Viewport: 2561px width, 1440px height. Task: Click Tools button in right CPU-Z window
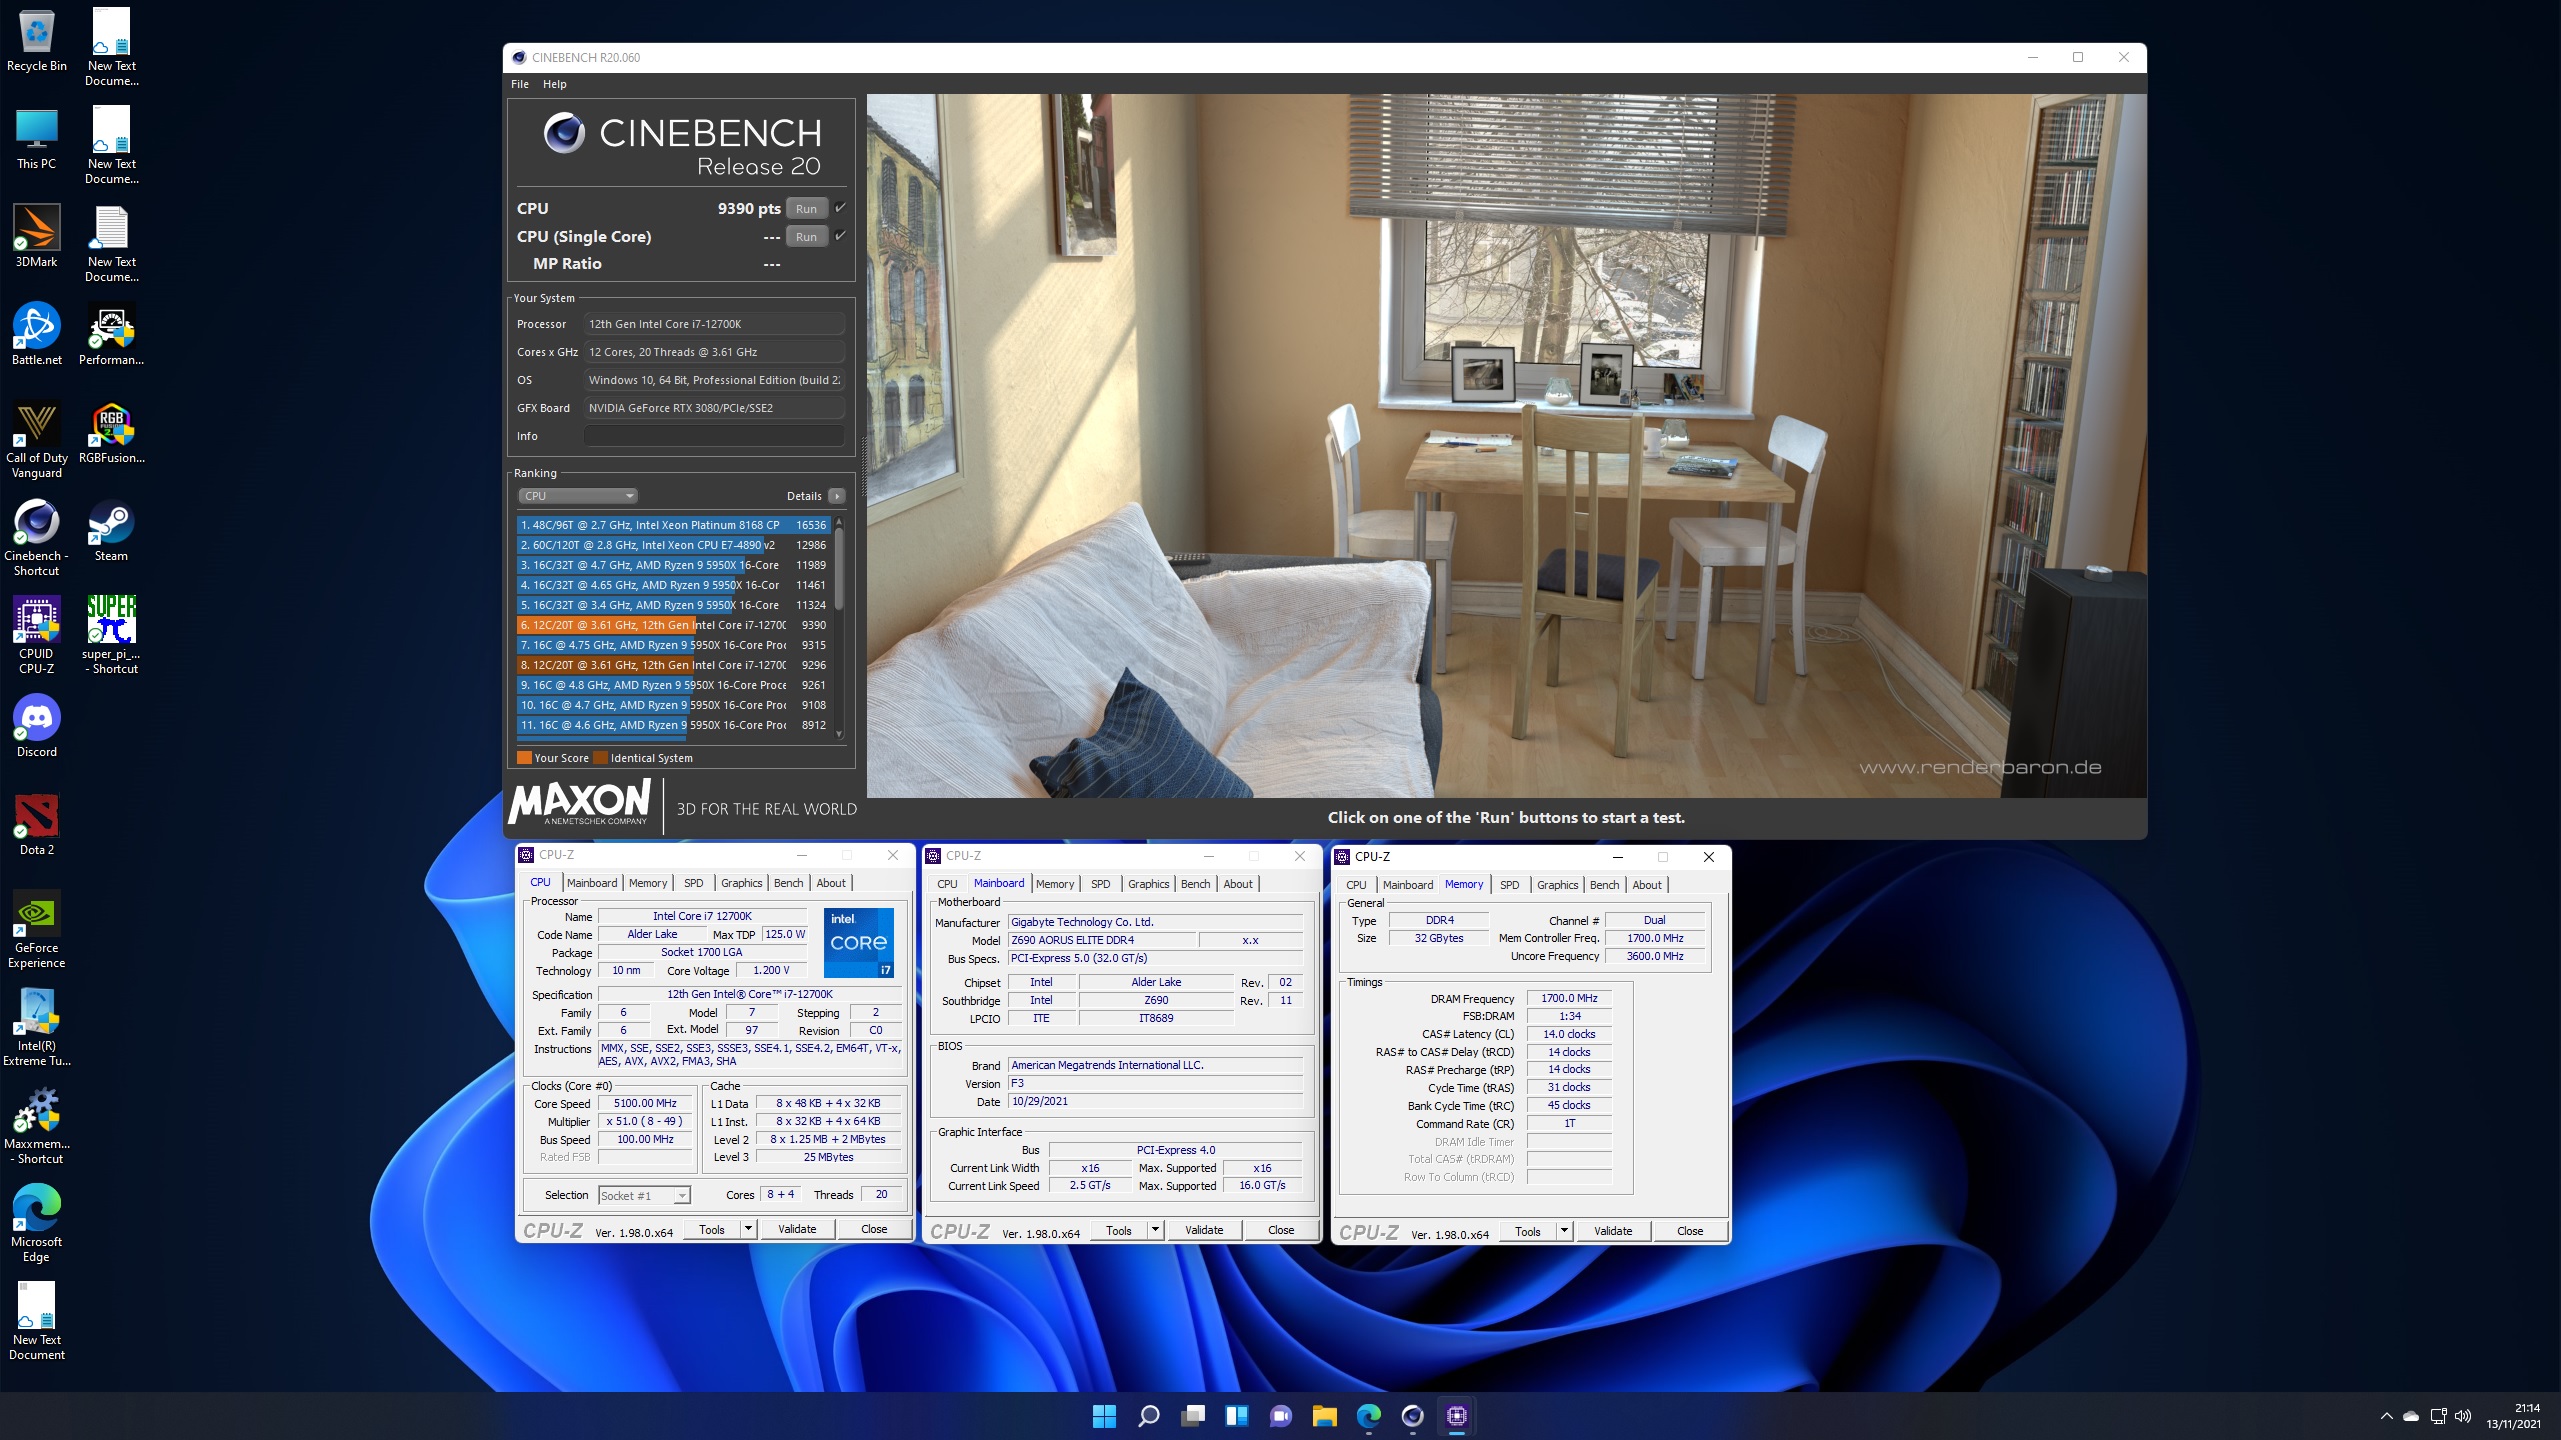(x=1528, y=1231)
